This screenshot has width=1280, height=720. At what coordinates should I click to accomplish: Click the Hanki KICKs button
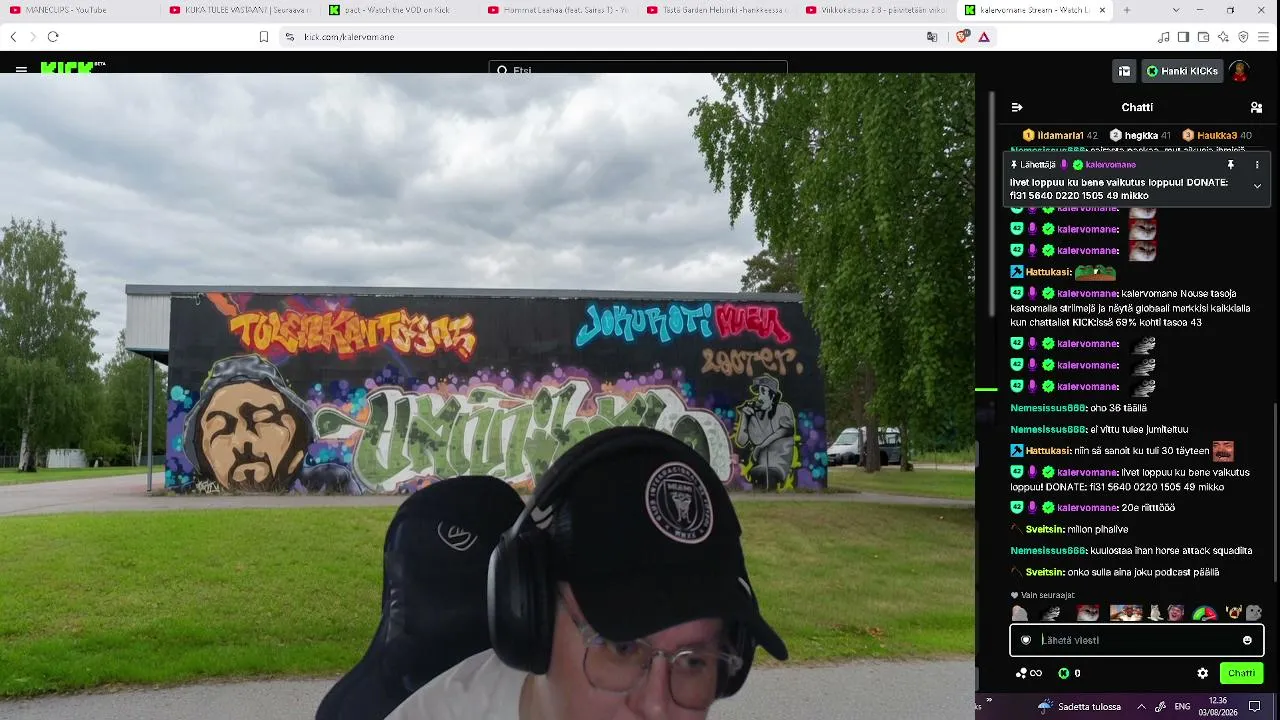[1182, 71]
